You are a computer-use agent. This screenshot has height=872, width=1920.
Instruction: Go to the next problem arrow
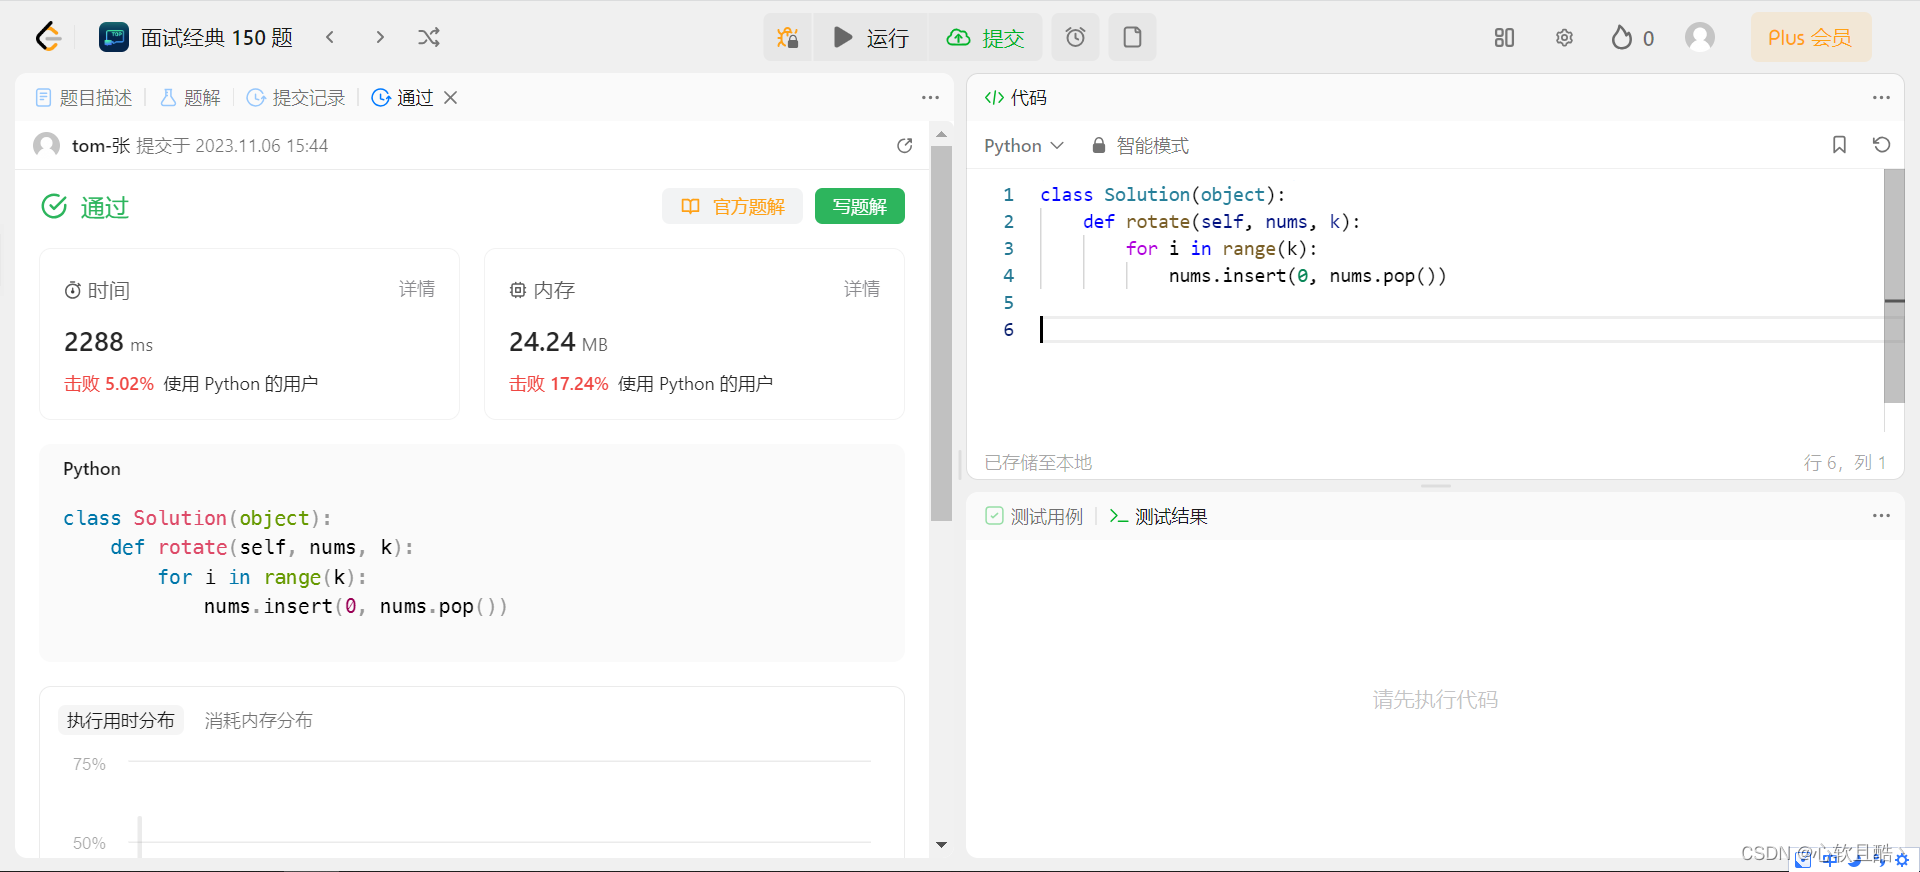click(380, 37)
